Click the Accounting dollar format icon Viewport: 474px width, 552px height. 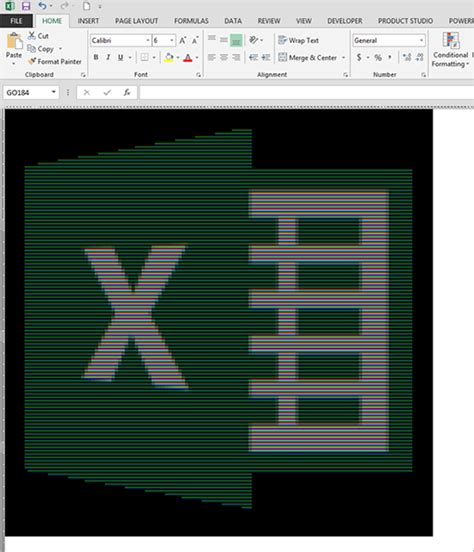[x=359, y=57]
